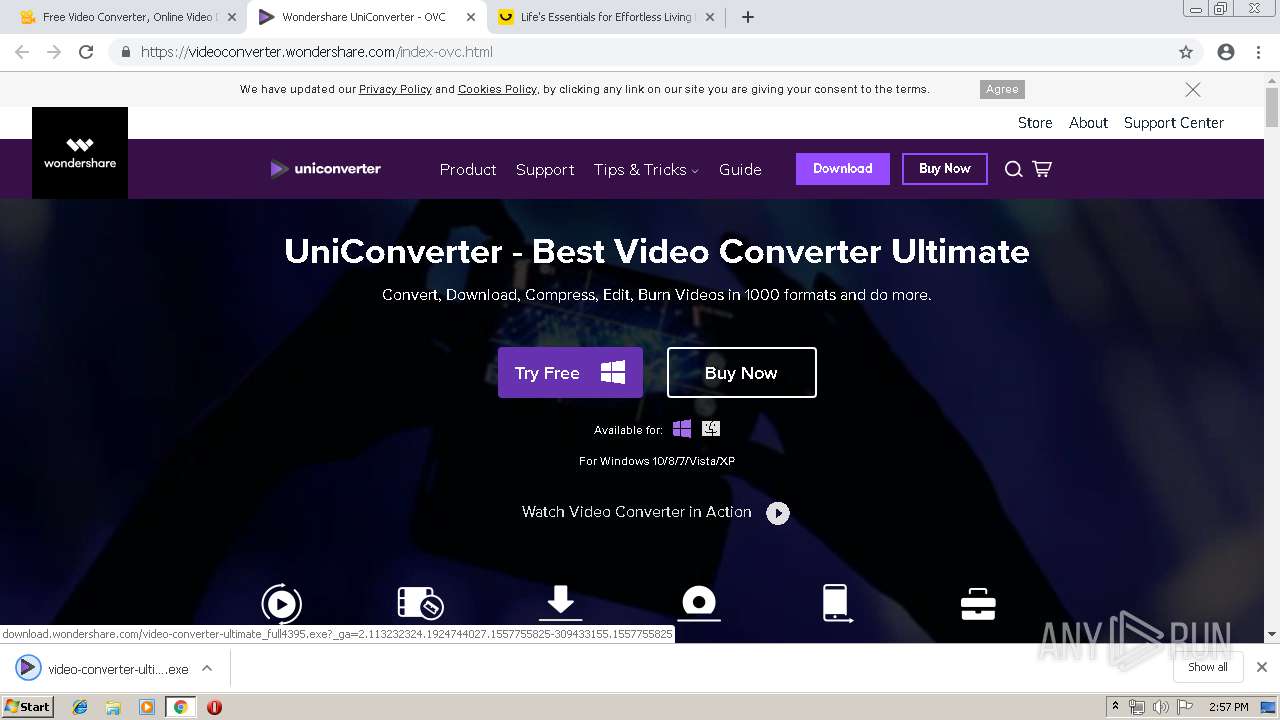Open Chrome's three-dot menu

click(1259, 52)
